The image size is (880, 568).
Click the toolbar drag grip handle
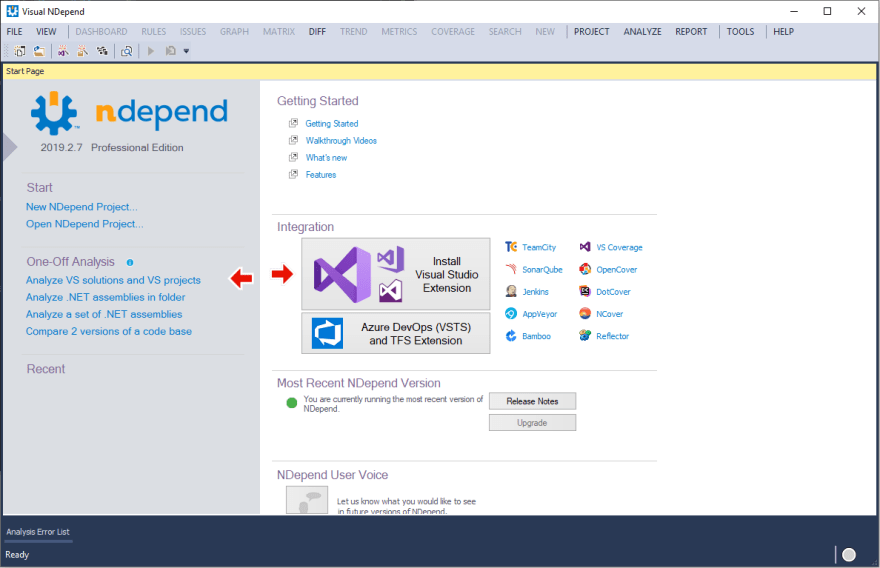pos(7,51)
